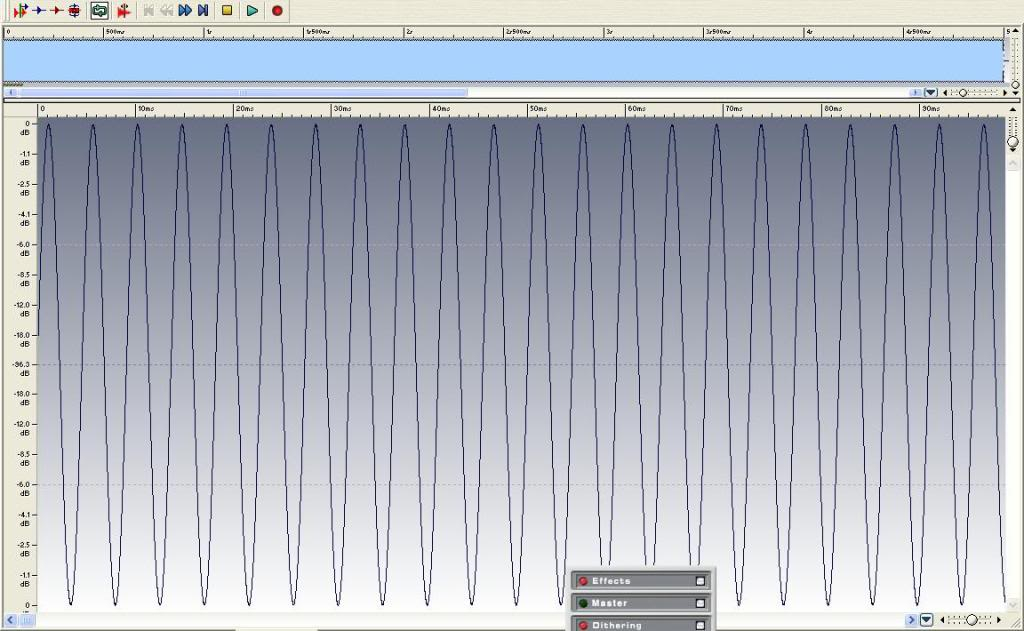The height and width of the screenshot is (631, 1024).
Task: Click the red marker icon right of Loop
Action: 123,10
